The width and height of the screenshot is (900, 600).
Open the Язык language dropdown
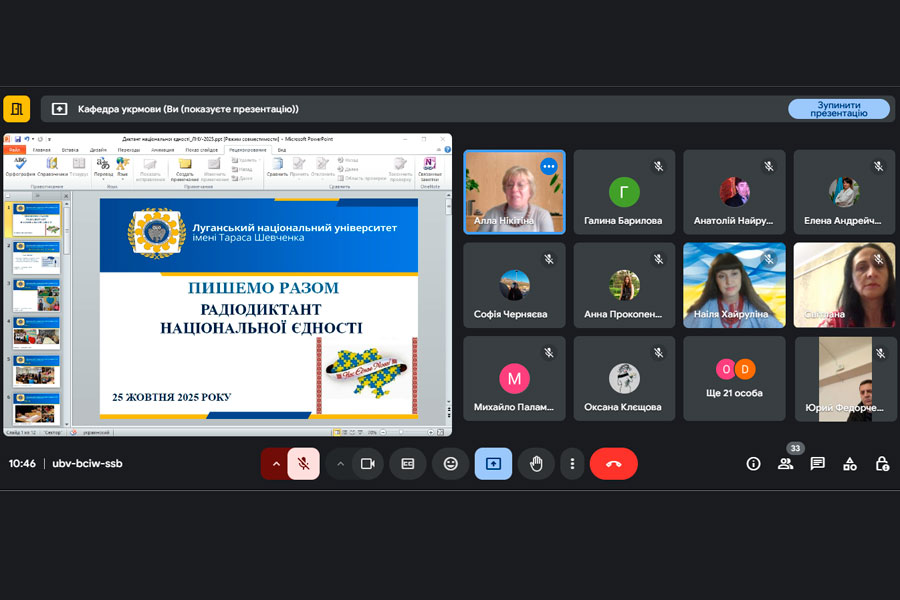pos(122,168)
